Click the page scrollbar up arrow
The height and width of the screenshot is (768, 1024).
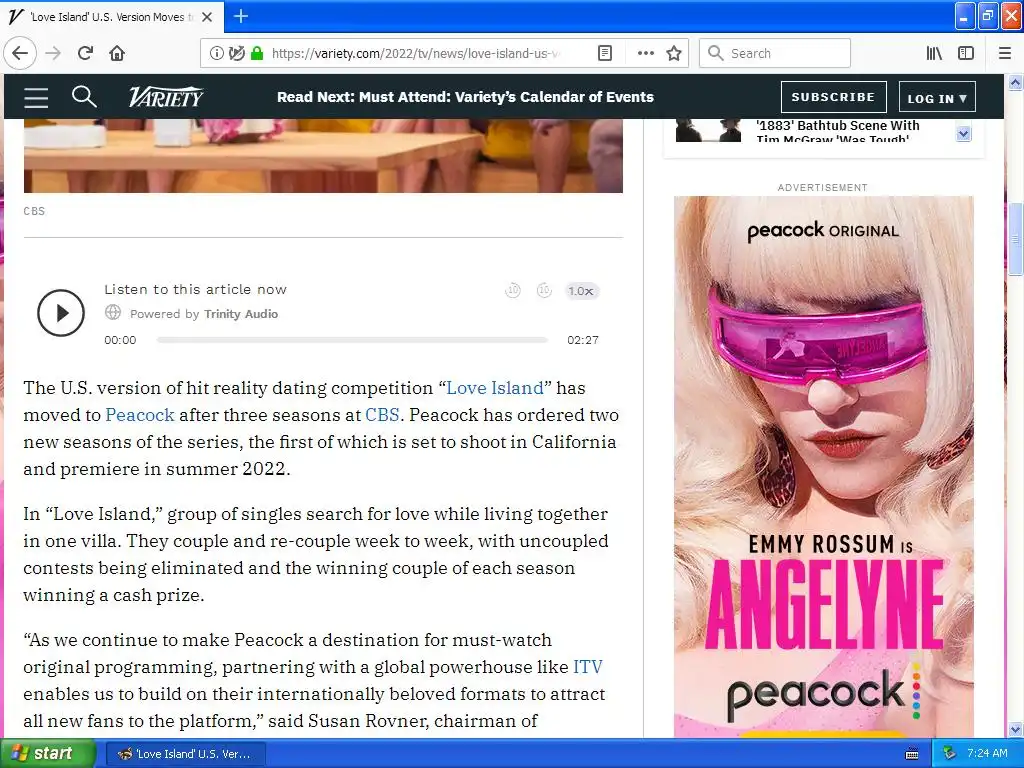point(1015,82)
